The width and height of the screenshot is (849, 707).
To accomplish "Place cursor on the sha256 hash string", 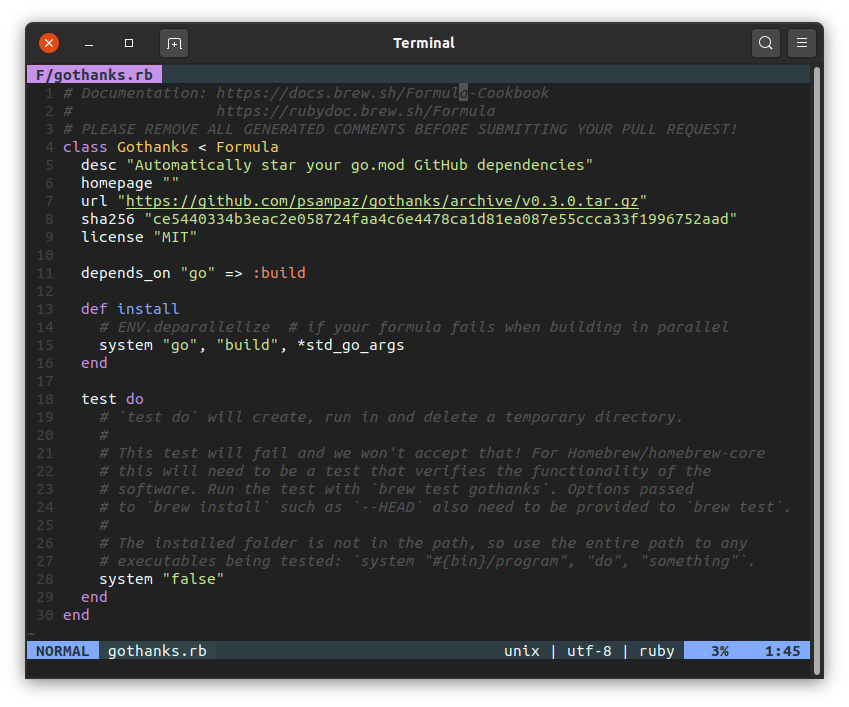I will click(x=440, y=219).
